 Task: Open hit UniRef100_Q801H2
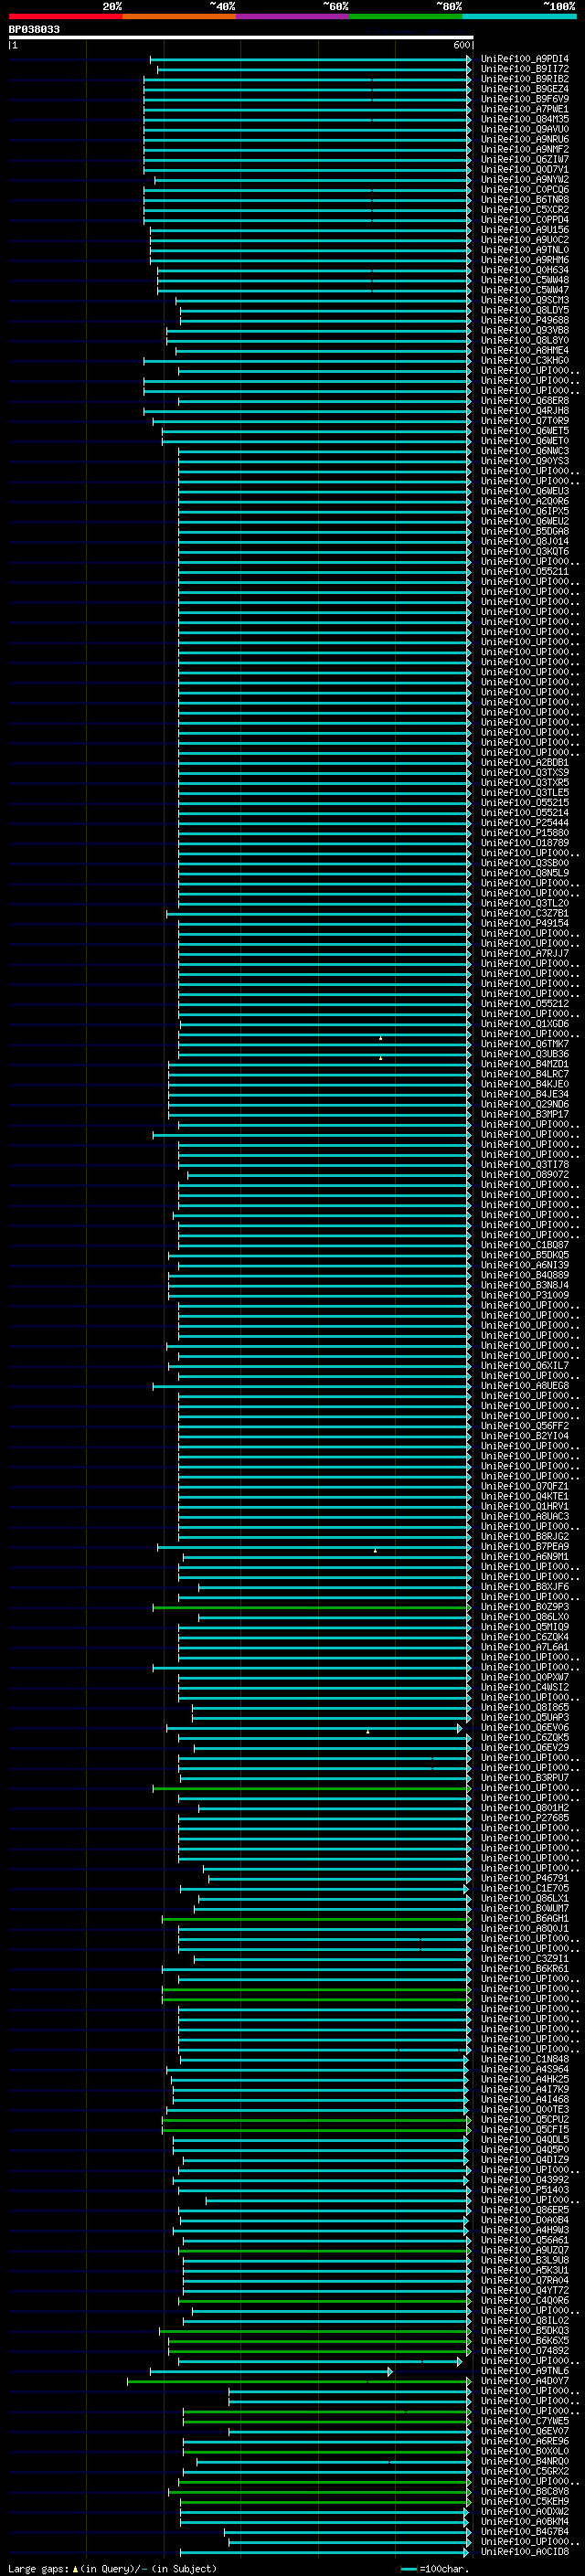coord(524,1808)
